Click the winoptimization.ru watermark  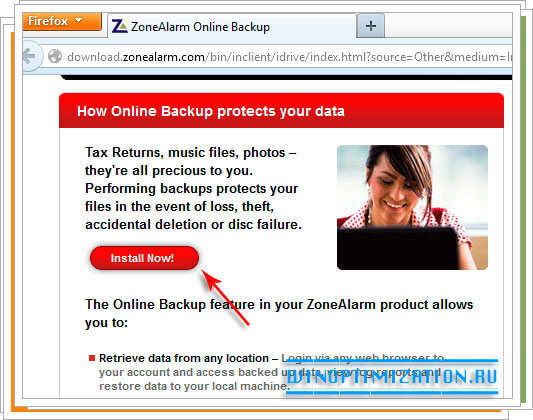392,377
